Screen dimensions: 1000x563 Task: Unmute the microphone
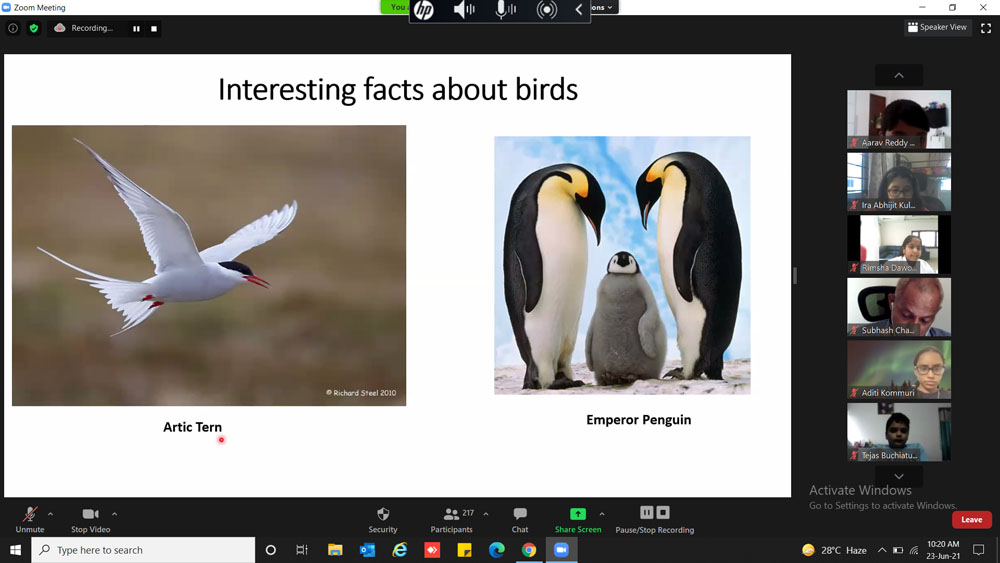pos(29,520)
